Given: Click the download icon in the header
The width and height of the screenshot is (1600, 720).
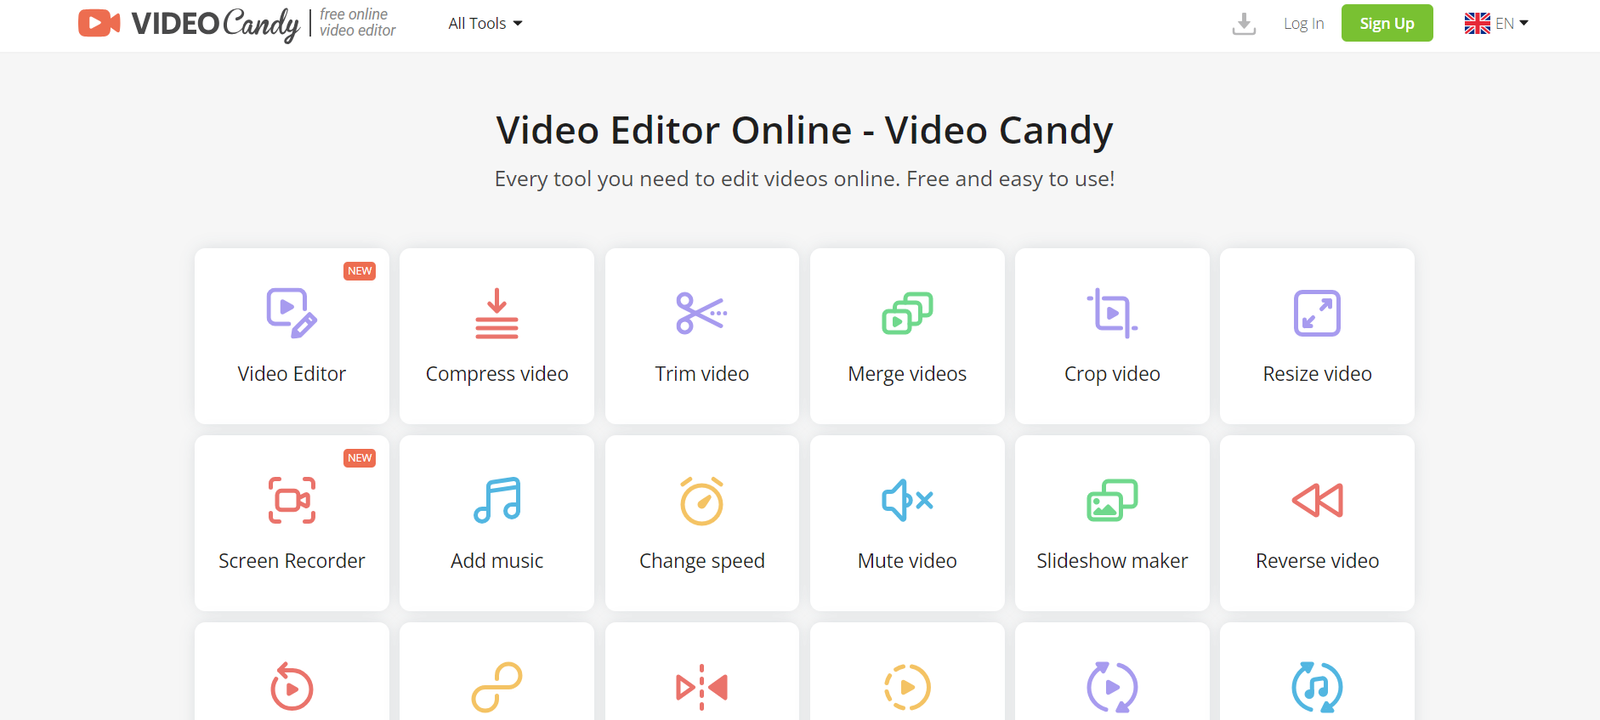Looking at the screenshot, I should (x=1244, y=23).
